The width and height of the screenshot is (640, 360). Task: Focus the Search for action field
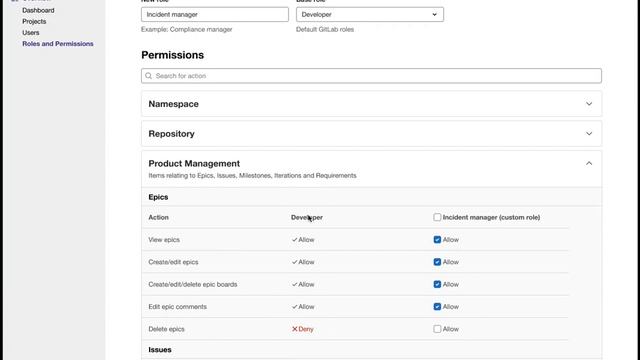pos(371,76)
